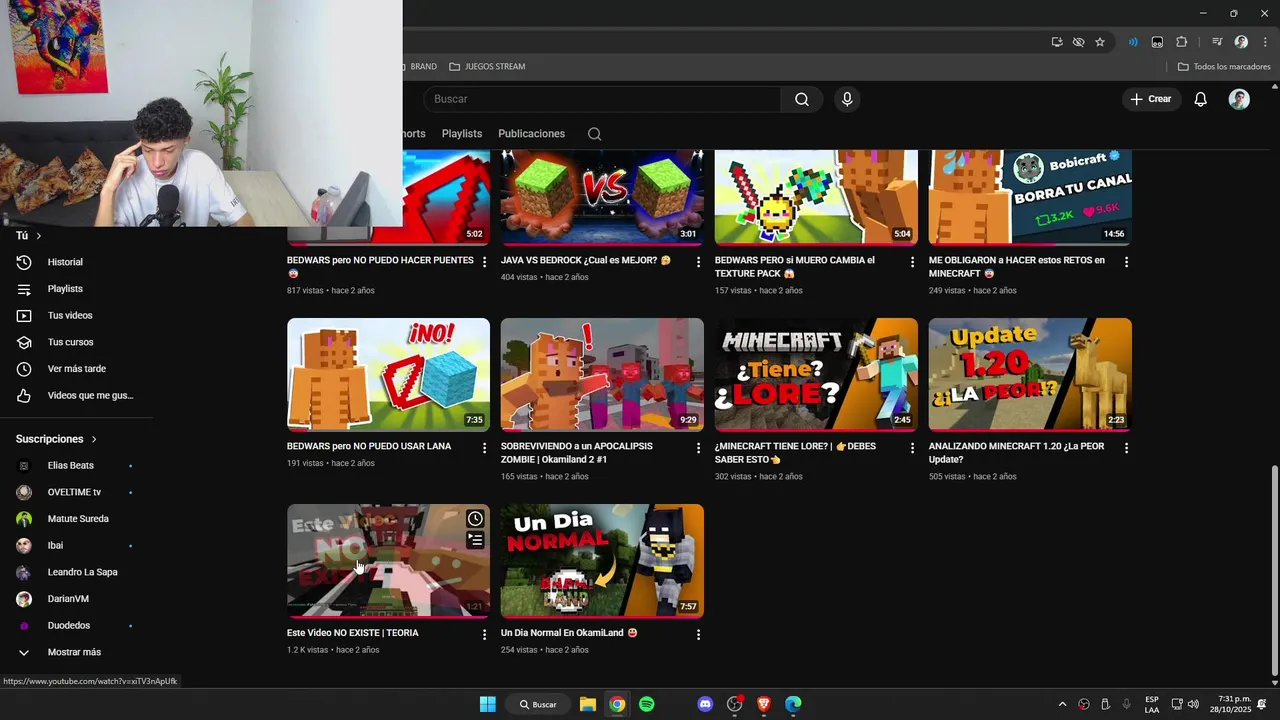Expand Suscripciones section chevron
Image resolution: width=1280 pixels, height=720 pixels.
coord(94,439)
